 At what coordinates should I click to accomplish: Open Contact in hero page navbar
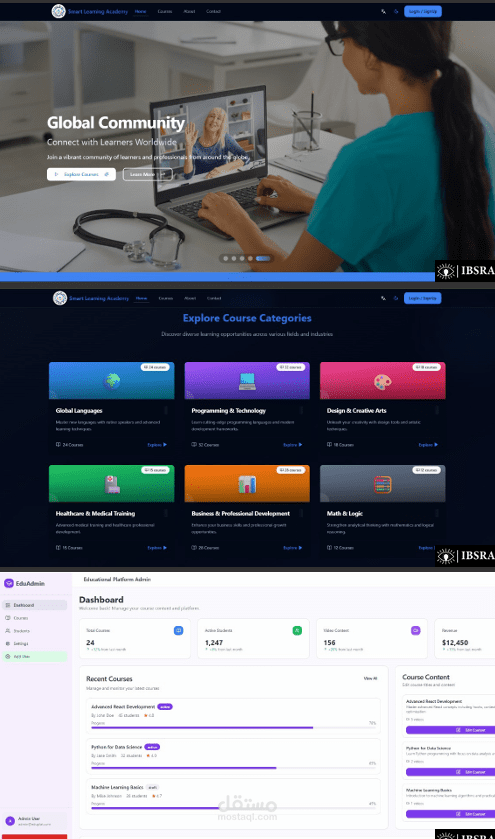[214, 11]
